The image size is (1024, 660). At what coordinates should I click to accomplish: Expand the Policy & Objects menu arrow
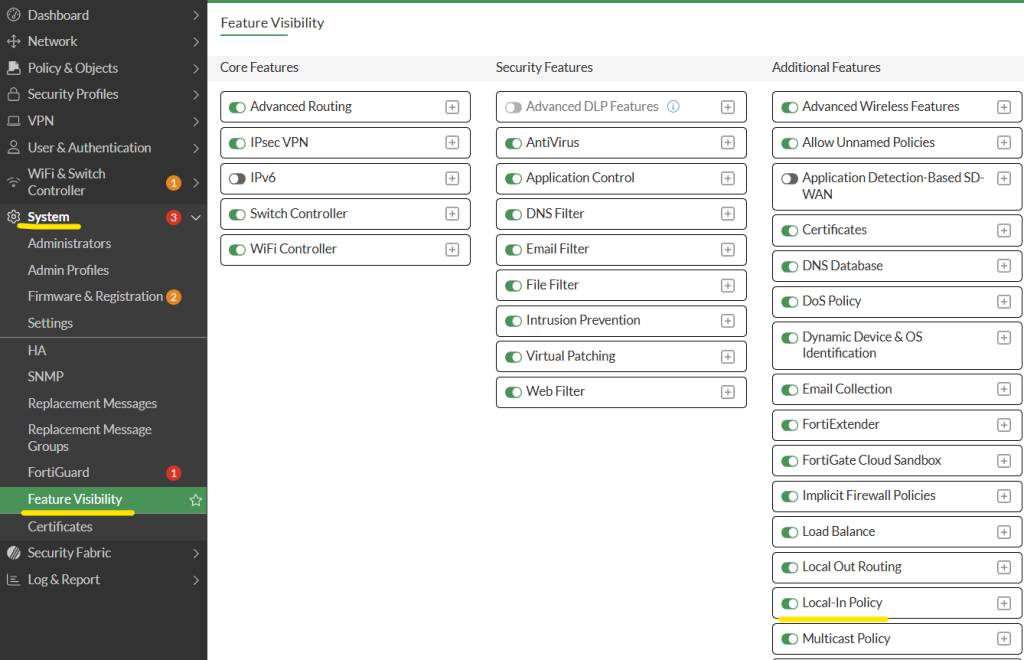[x=196, y=69]
